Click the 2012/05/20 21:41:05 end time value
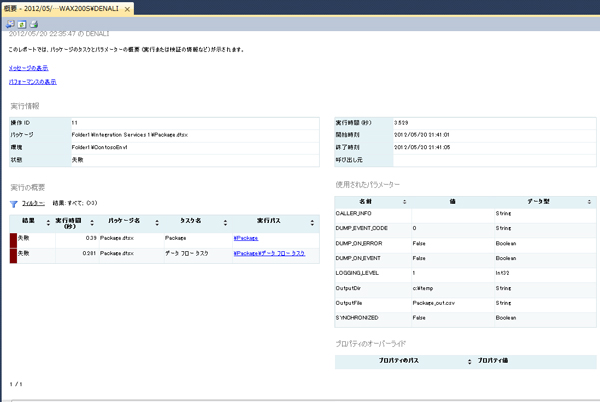The height and width of the screenshot is (402, 600). point(422,147)
